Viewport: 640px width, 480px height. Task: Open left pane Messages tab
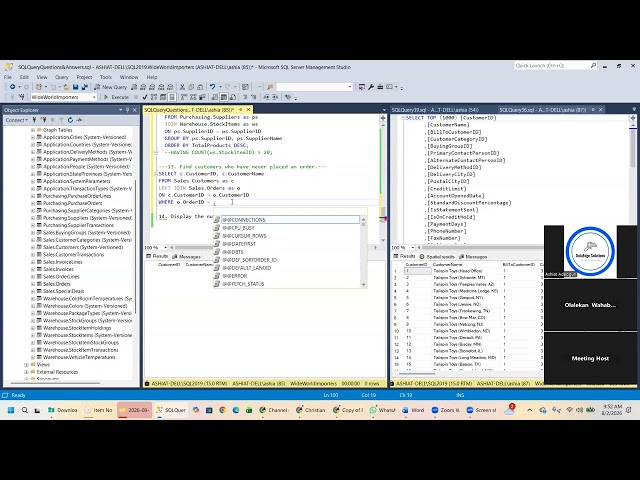(x=187, y=257)
